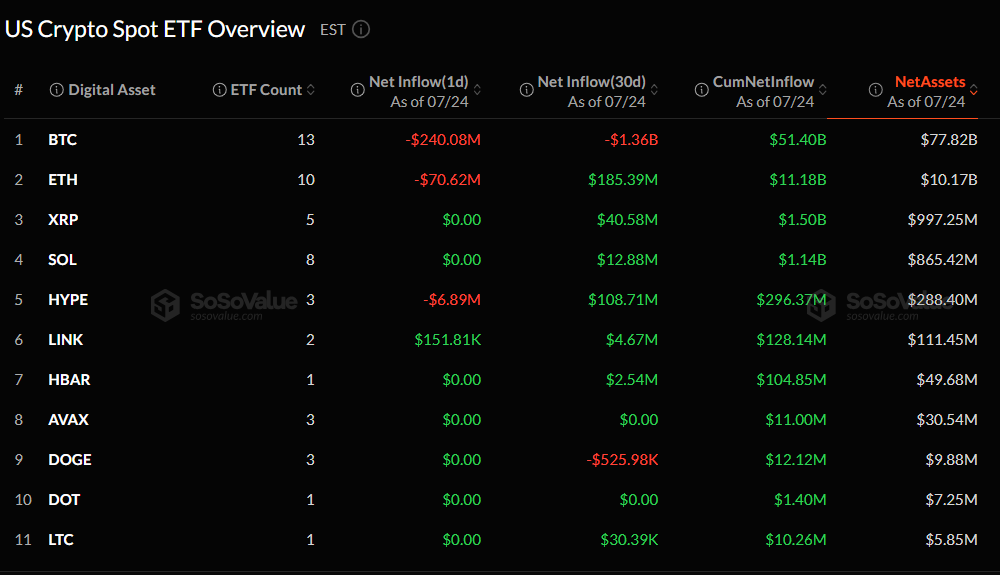Screen dimensions: 1000x575
Task: Click XRP cumulative inflow $1.50B
Action: [x=802, y=220]
